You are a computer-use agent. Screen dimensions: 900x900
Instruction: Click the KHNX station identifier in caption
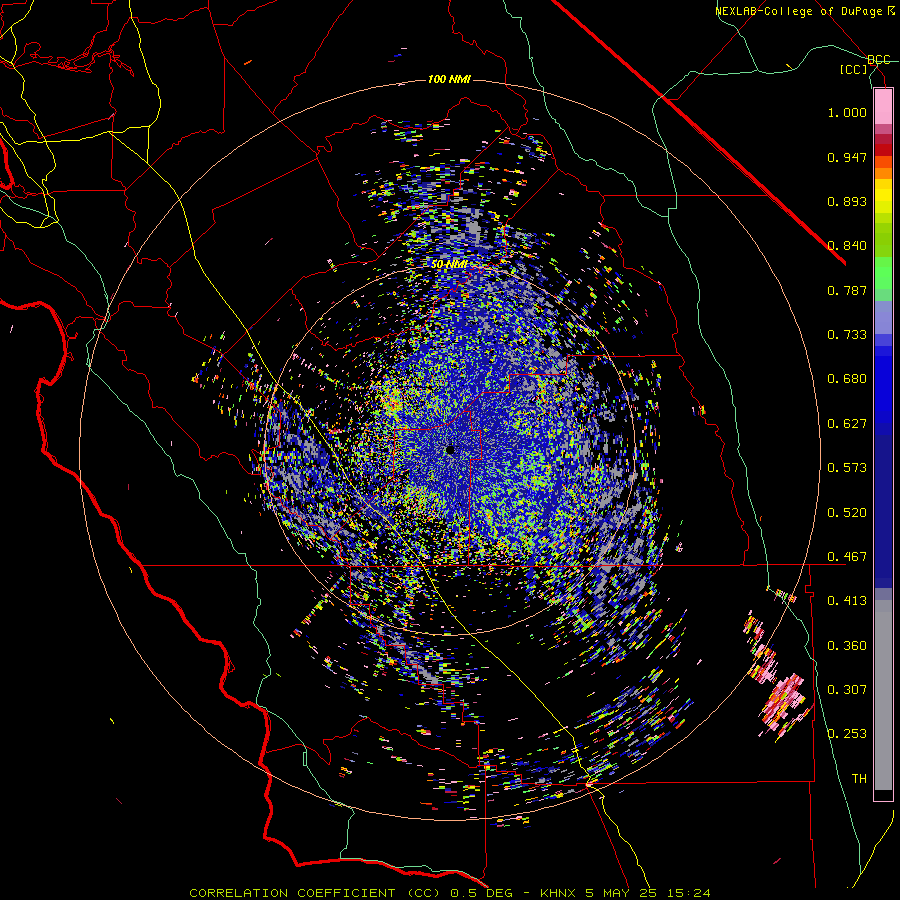point(558,893)
